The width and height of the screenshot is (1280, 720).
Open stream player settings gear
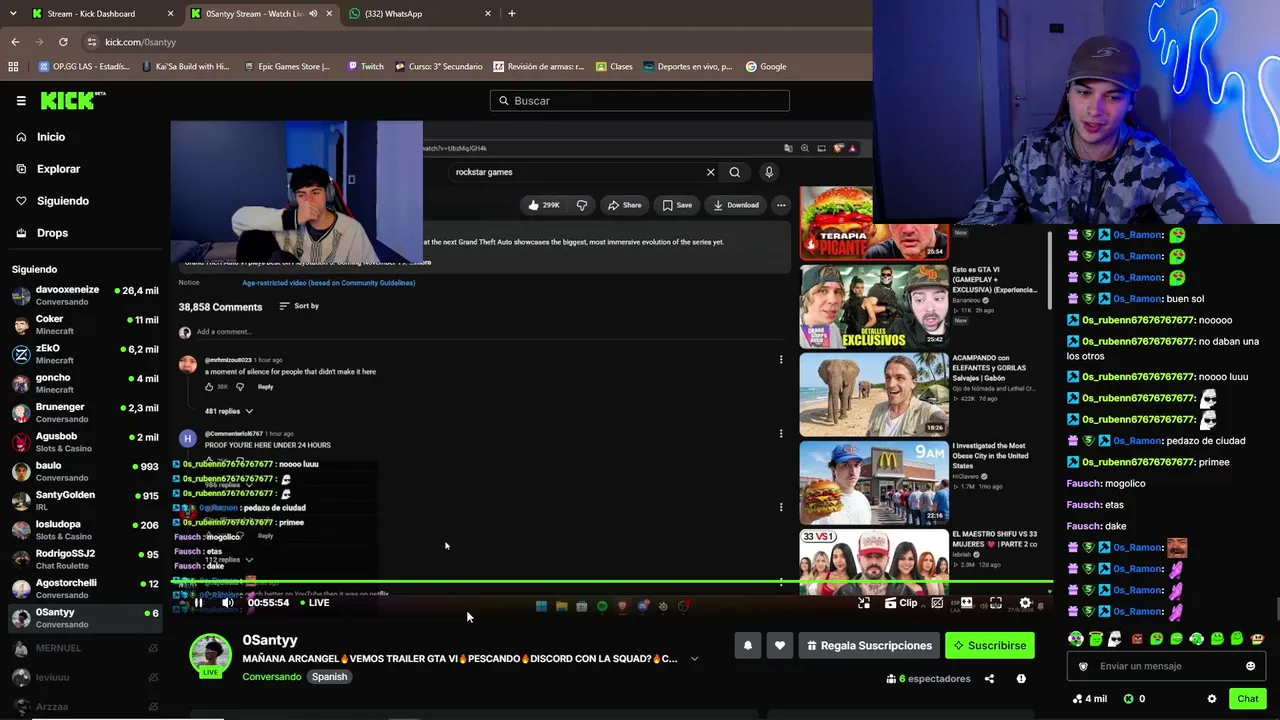point(1025,603)
